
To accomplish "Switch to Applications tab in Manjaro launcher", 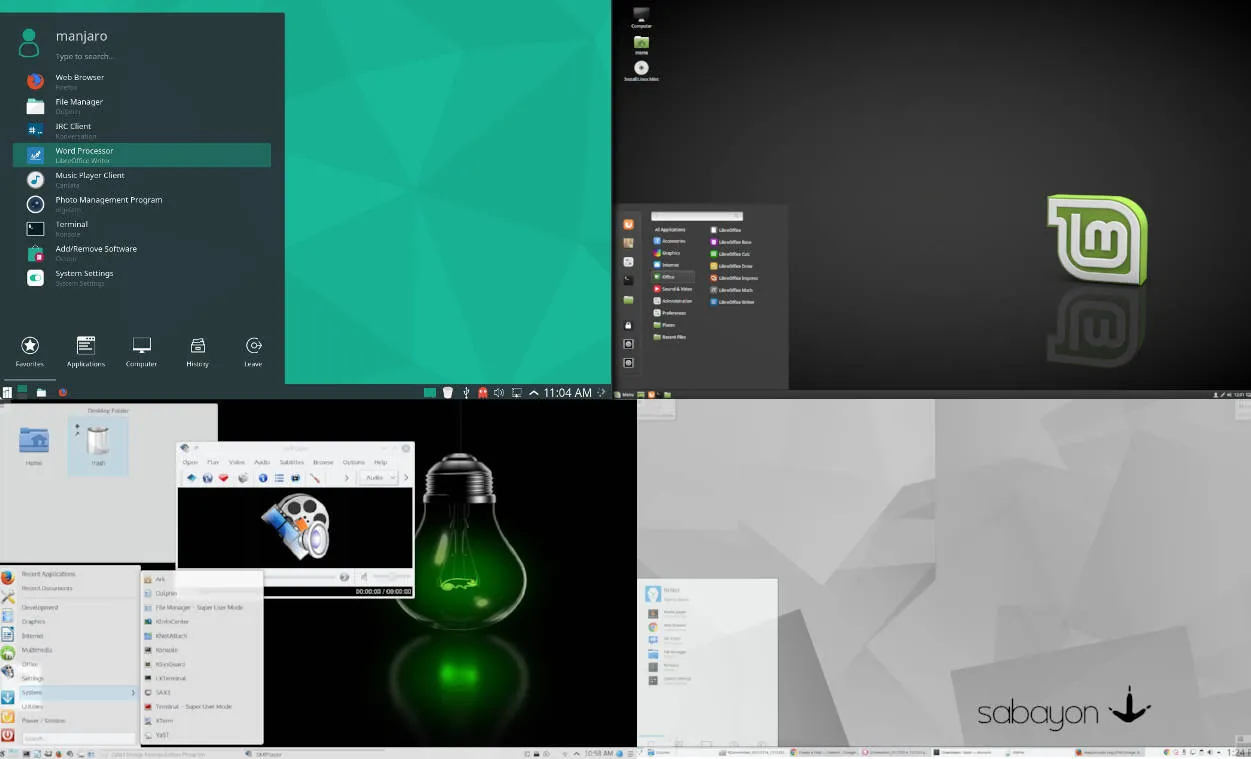I will coord(86,351).
